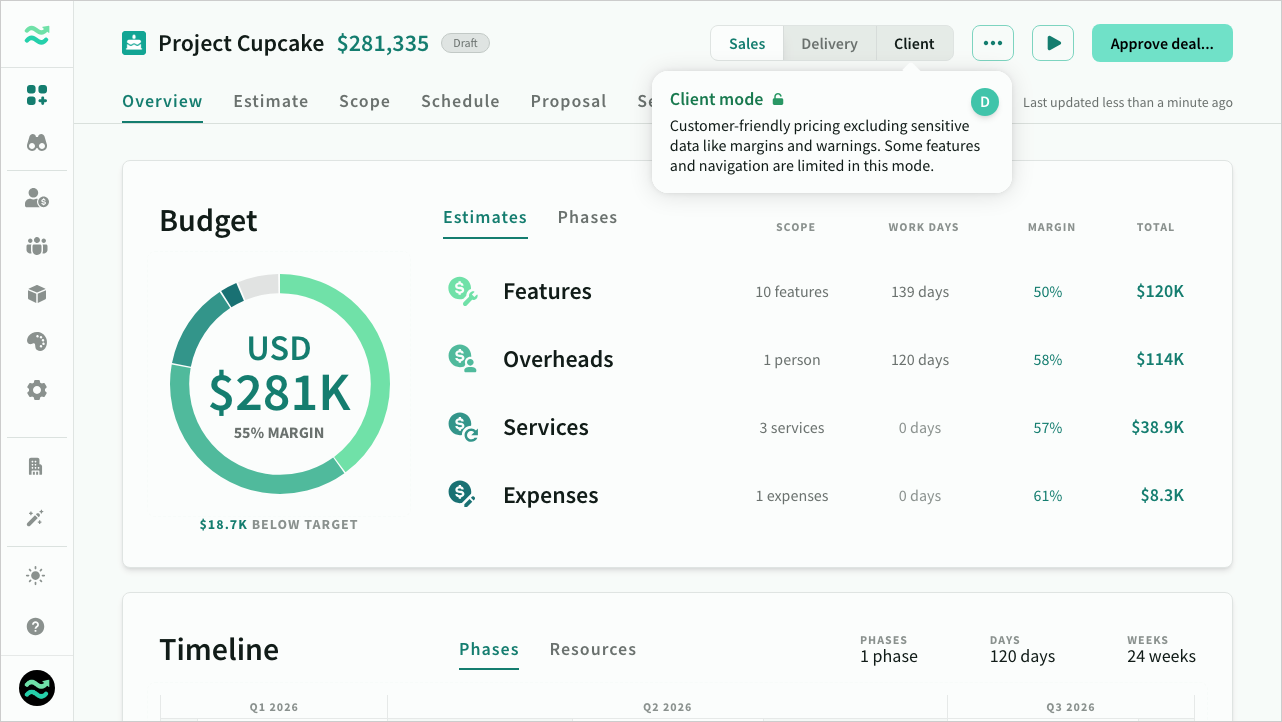The width and height of the screenshot is (1282, 722).
Task: Open the settings gear in sidebar
Action: [x=36, y=389]
